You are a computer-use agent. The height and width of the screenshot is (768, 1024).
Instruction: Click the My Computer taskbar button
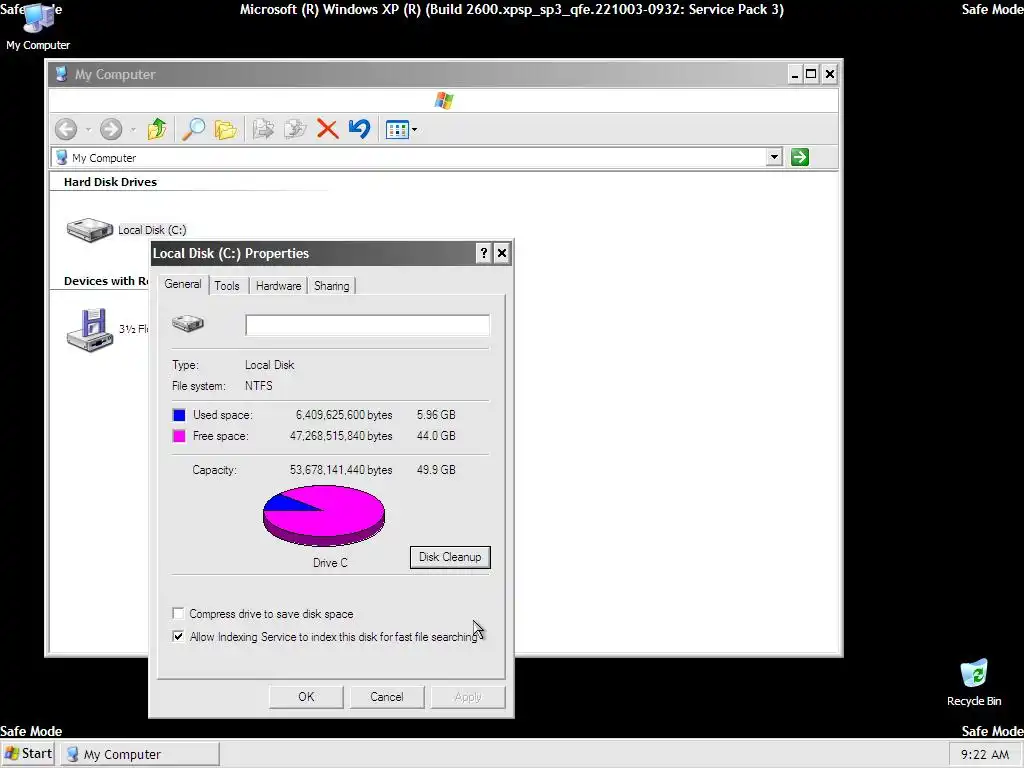pyautogui.click(x=140, y=754)
